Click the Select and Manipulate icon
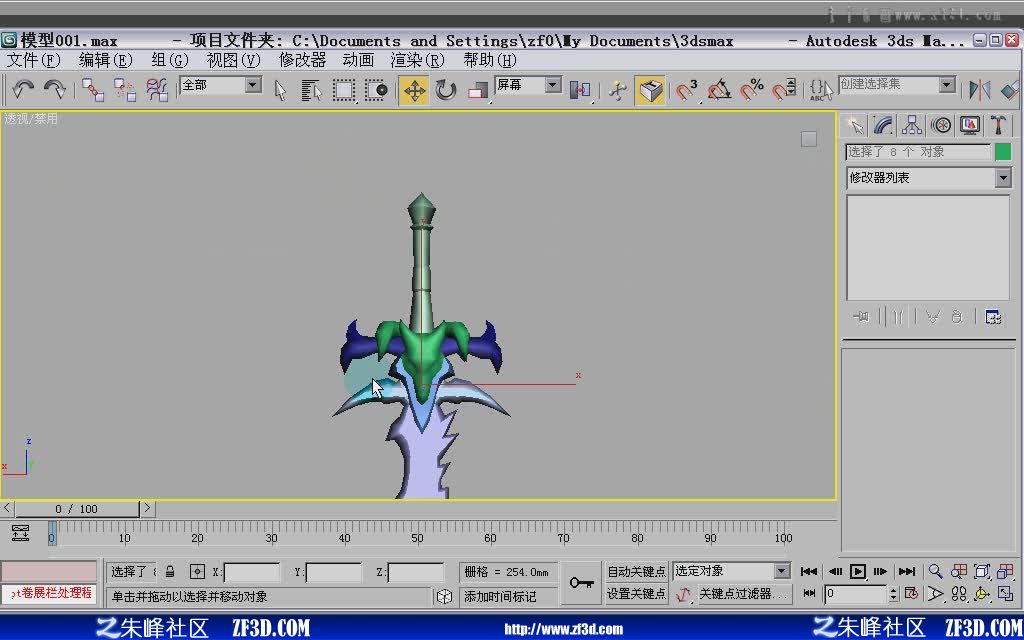Viewport: 1024px width, 640px height. pos(617,90)
